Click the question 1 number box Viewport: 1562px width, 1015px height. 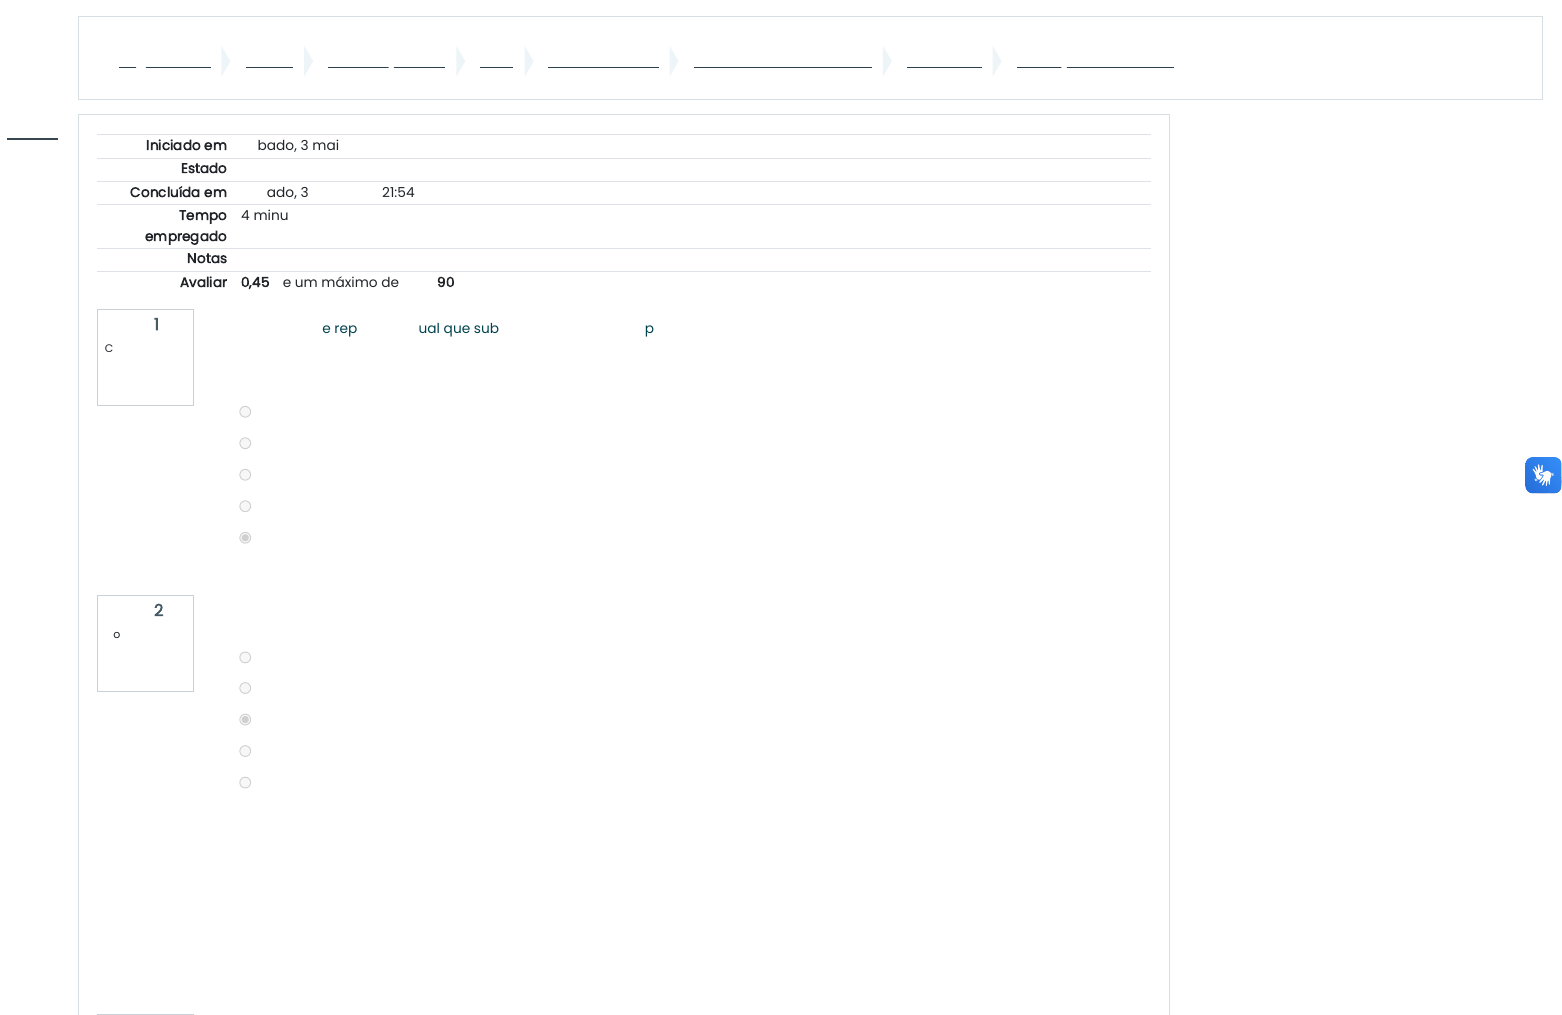point(145,357)
